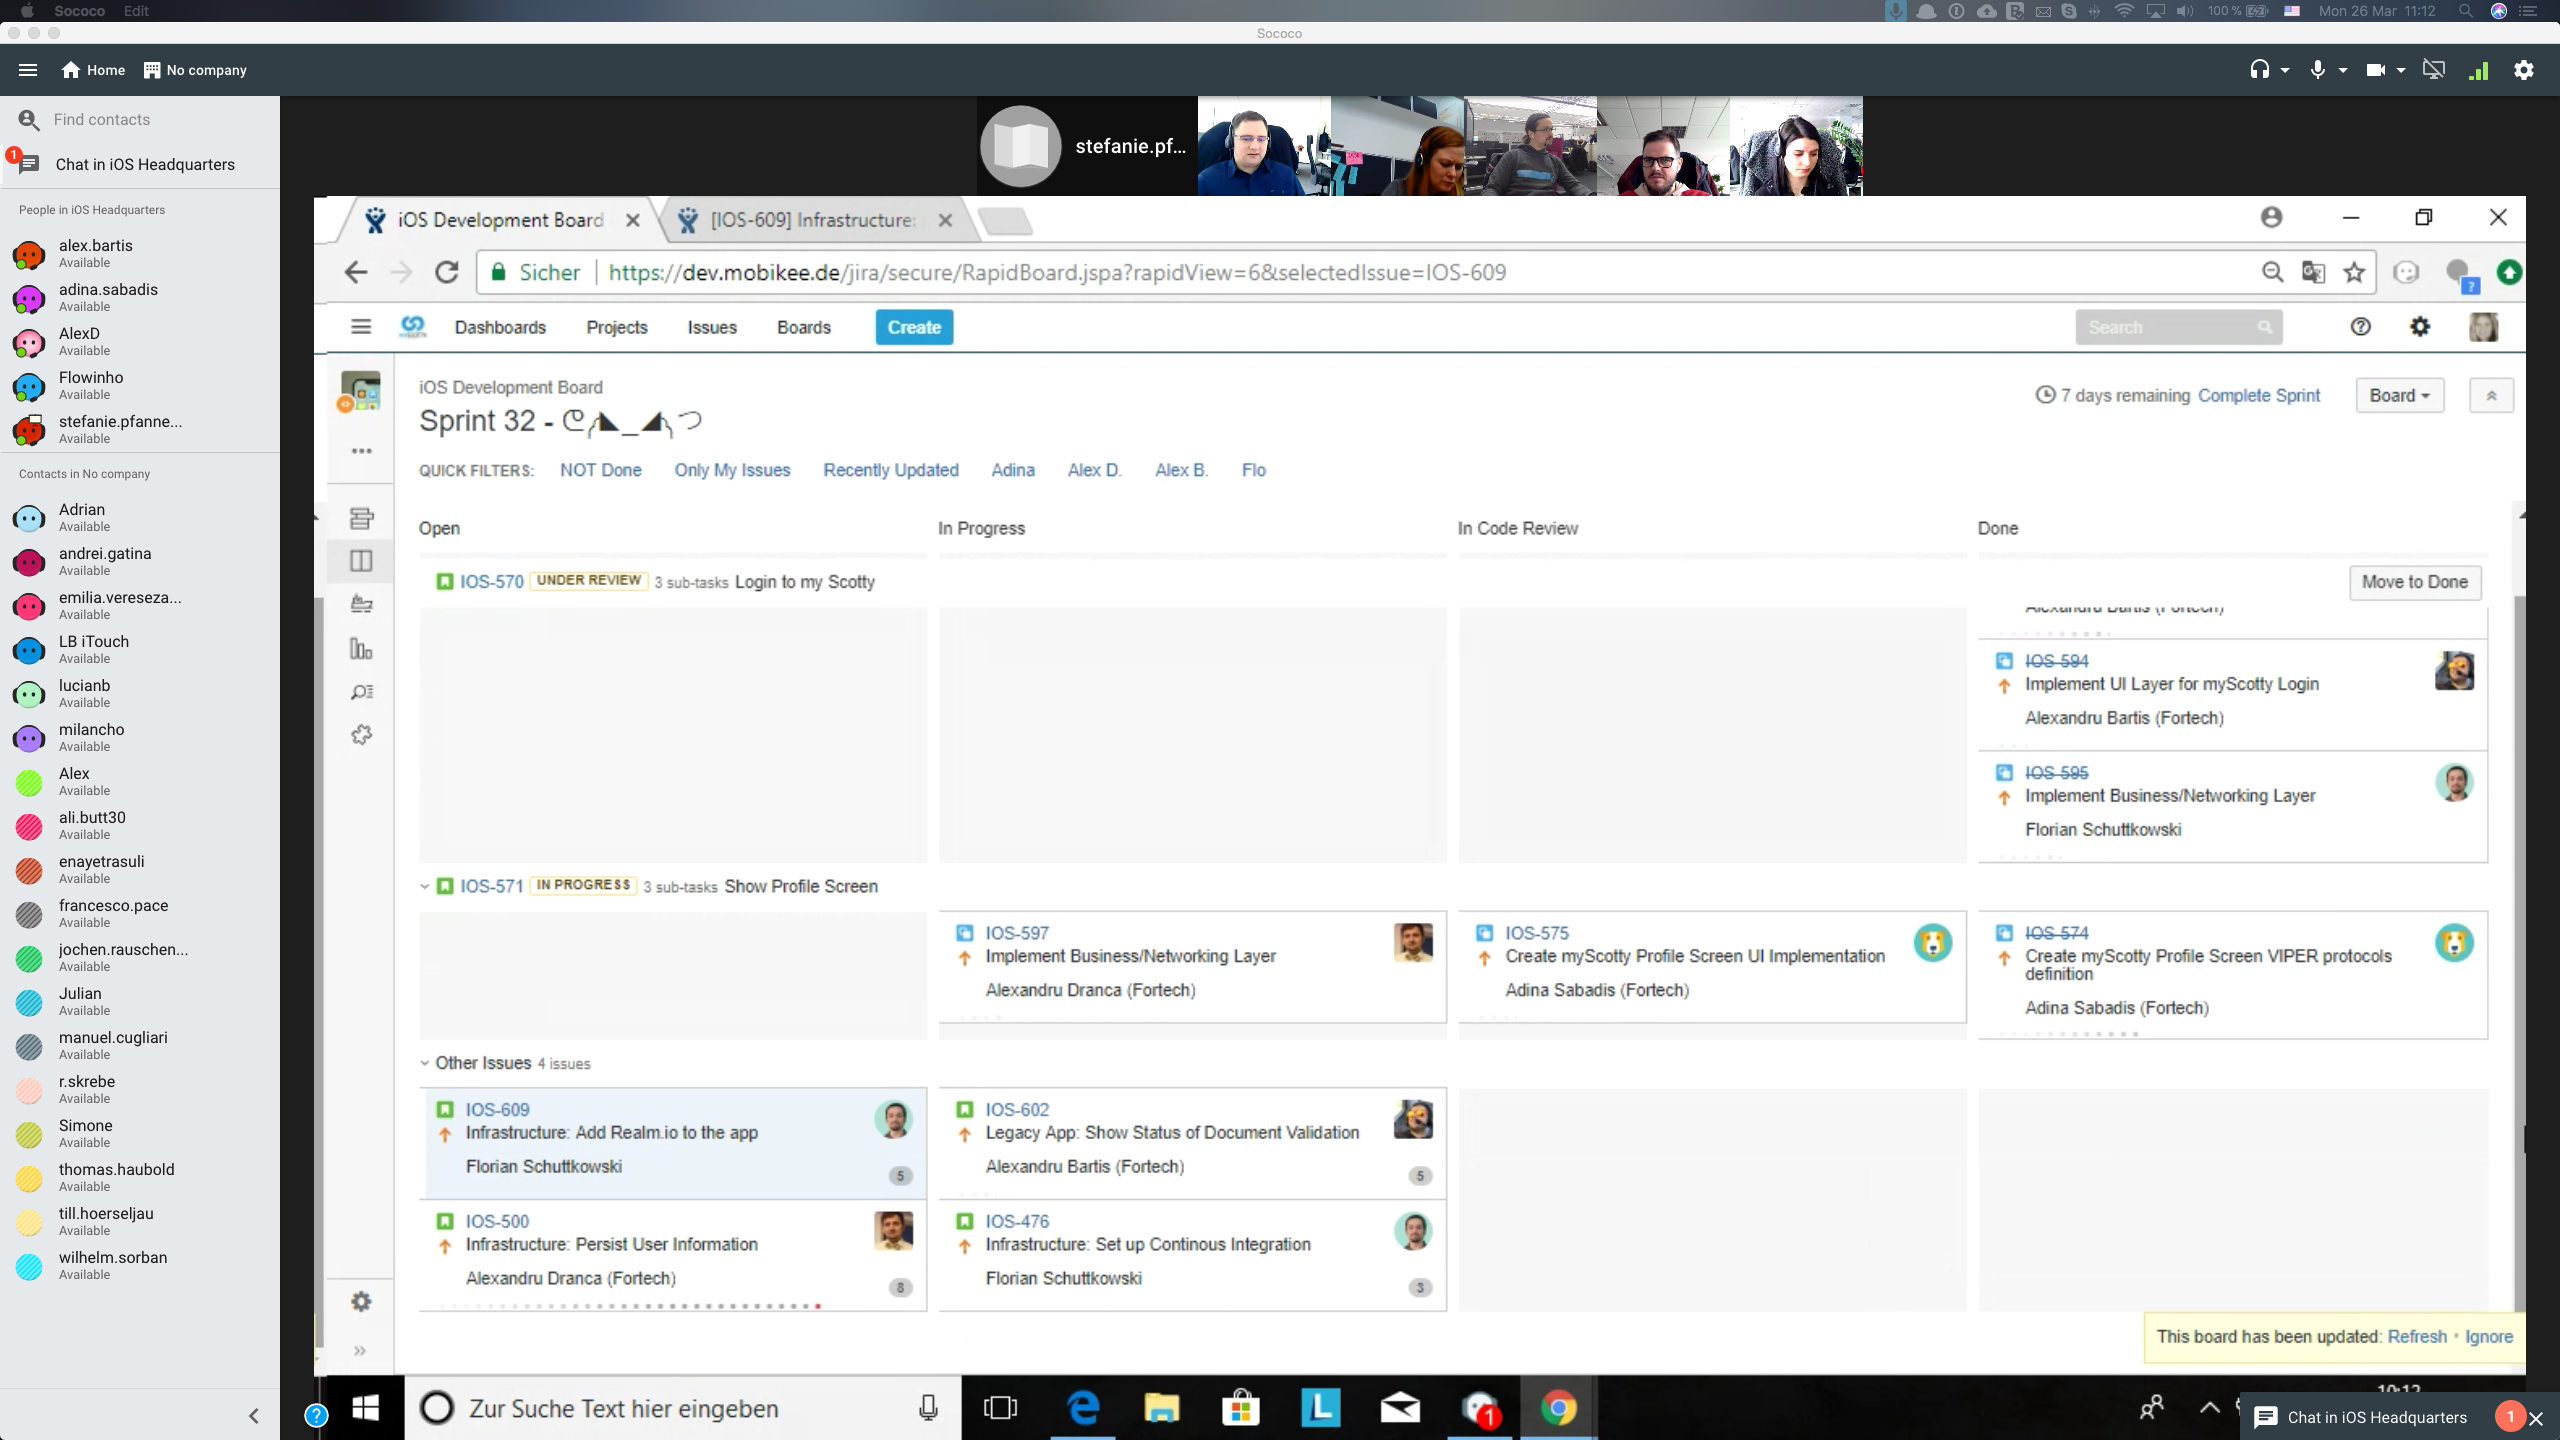The width and height of the screenshot is (2560, 1440).
Task: Toggle microphone in Sococo toolbar
Action: (x=2317, y=69)
